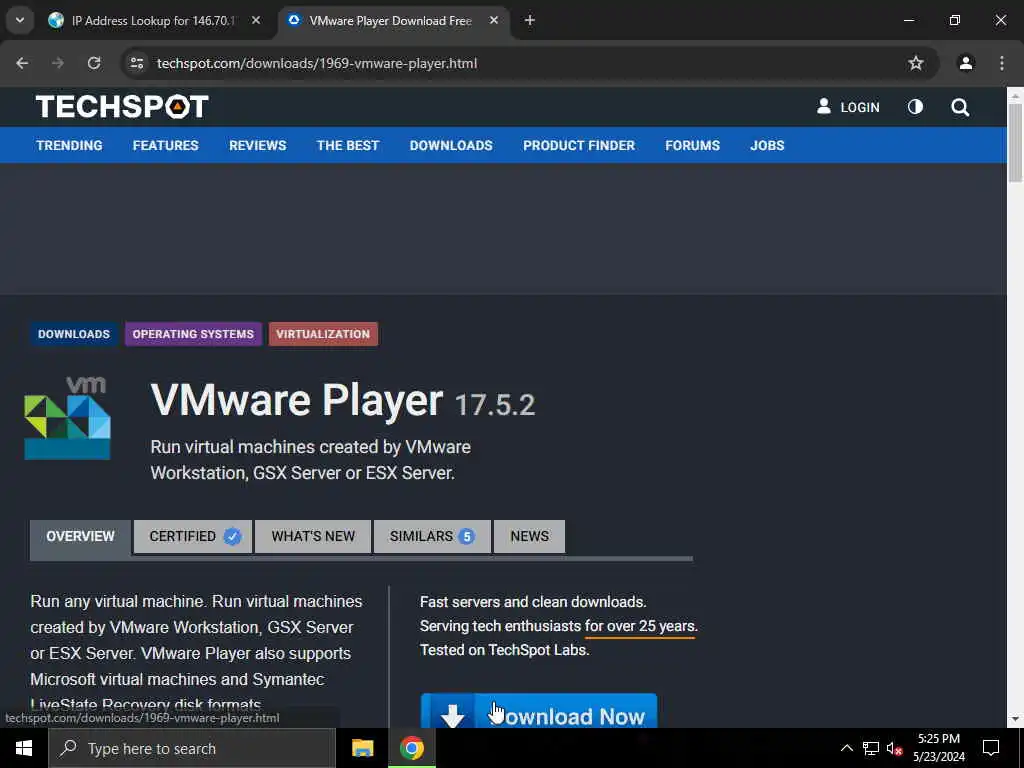The width and height of the screenshot is (1024, 768).
Task: Open PRODUCT FINDER navigation item
Action: [x=579, y=145]
